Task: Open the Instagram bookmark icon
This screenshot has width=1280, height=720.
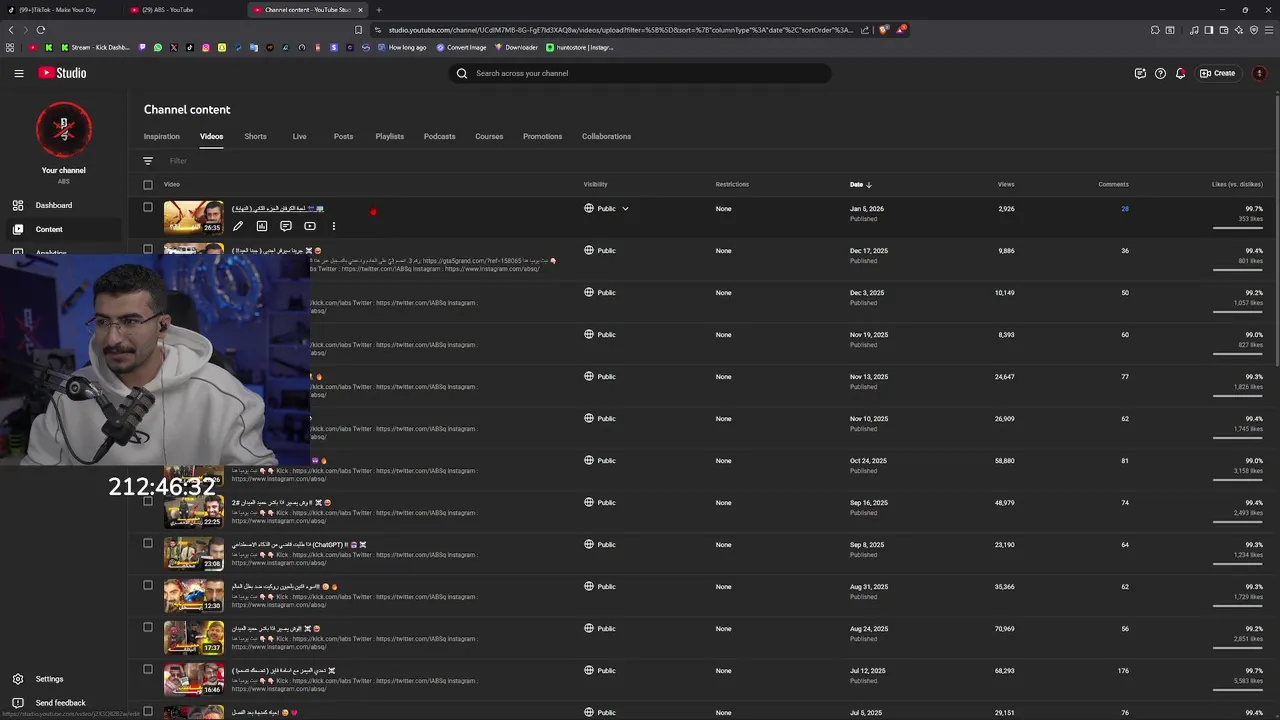Action: pyautogui.click(x=206, y=47)
